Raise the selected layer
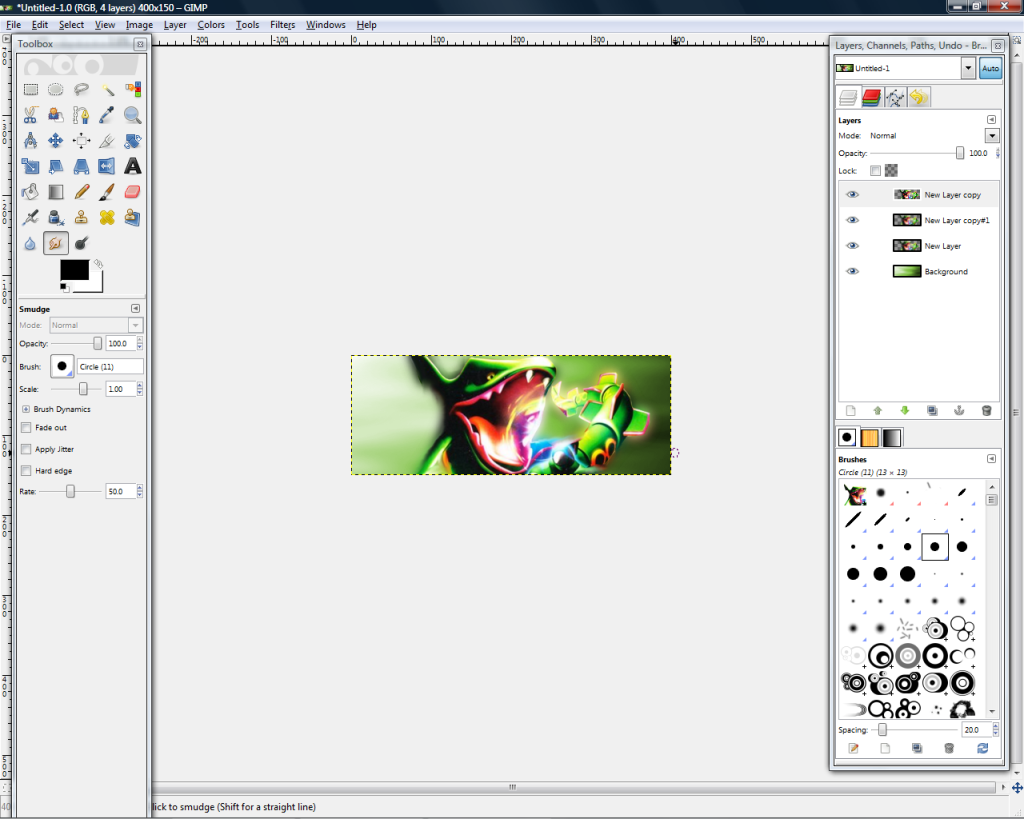This screenshot has height=819, width=1024. coord(878,411)
